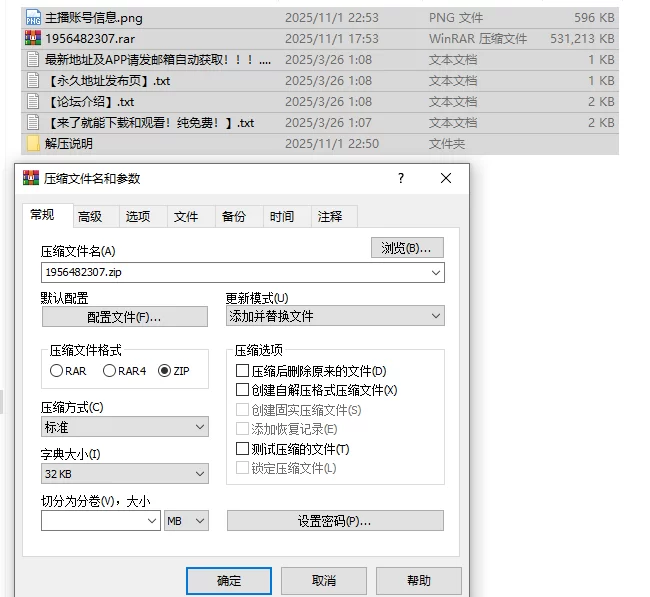Click the 配置文件(F)... button
The width and height of the screenshot is (650, 597).
coord(125,317)
